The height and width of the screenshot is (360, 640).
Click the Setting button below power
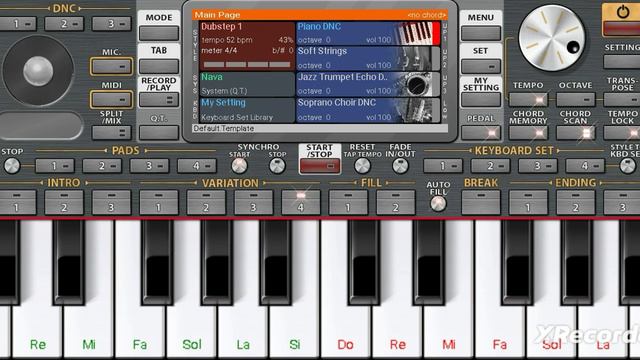click(621, 62)
